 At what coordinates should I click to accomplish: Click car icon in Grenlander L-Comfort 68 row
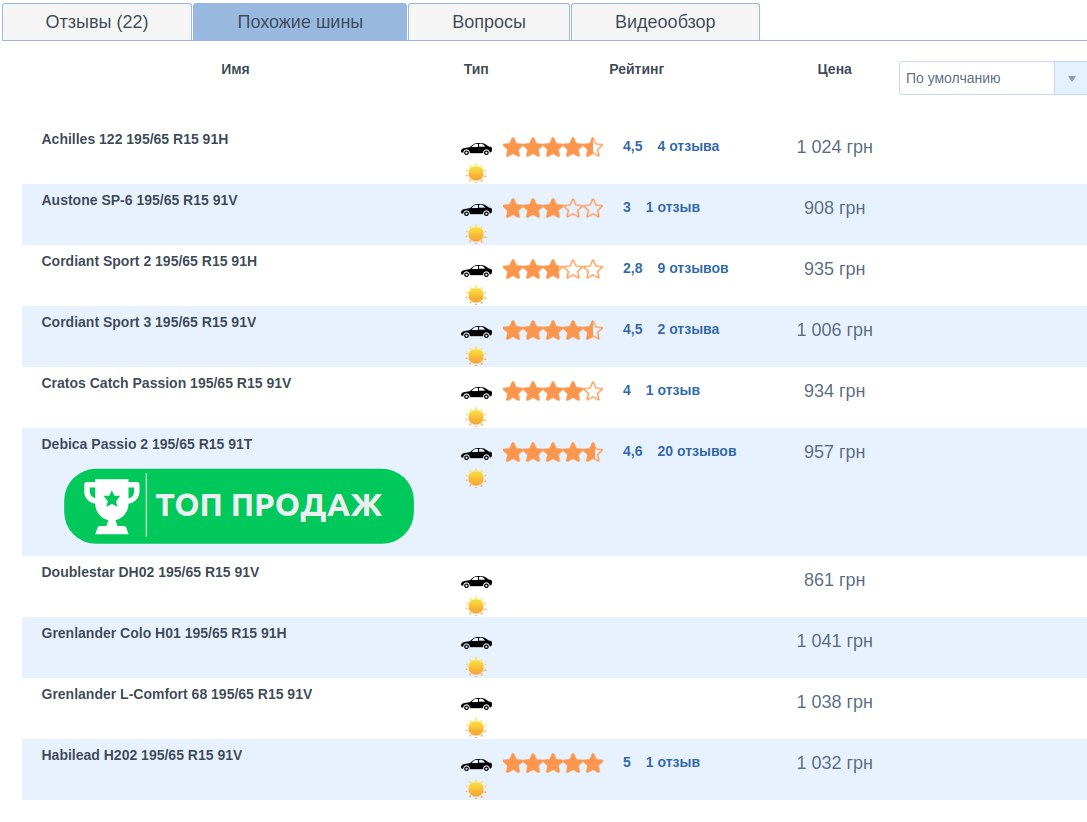click(x=476, y=703)
